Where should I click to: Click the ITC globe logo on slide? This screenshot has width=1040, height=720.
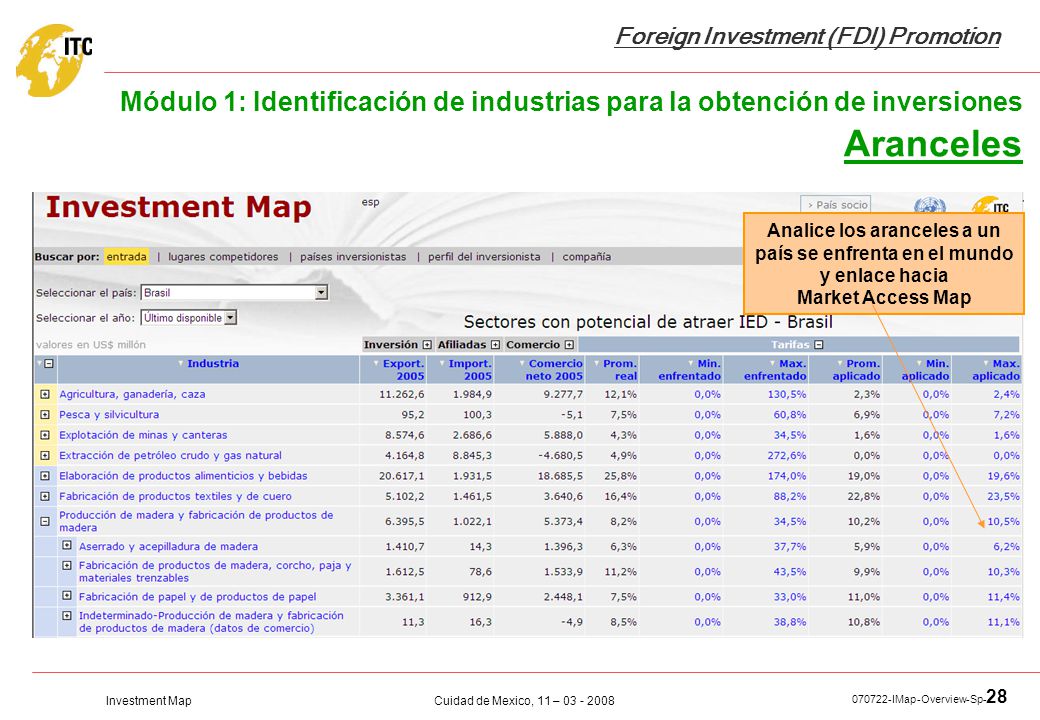point(54,60)
